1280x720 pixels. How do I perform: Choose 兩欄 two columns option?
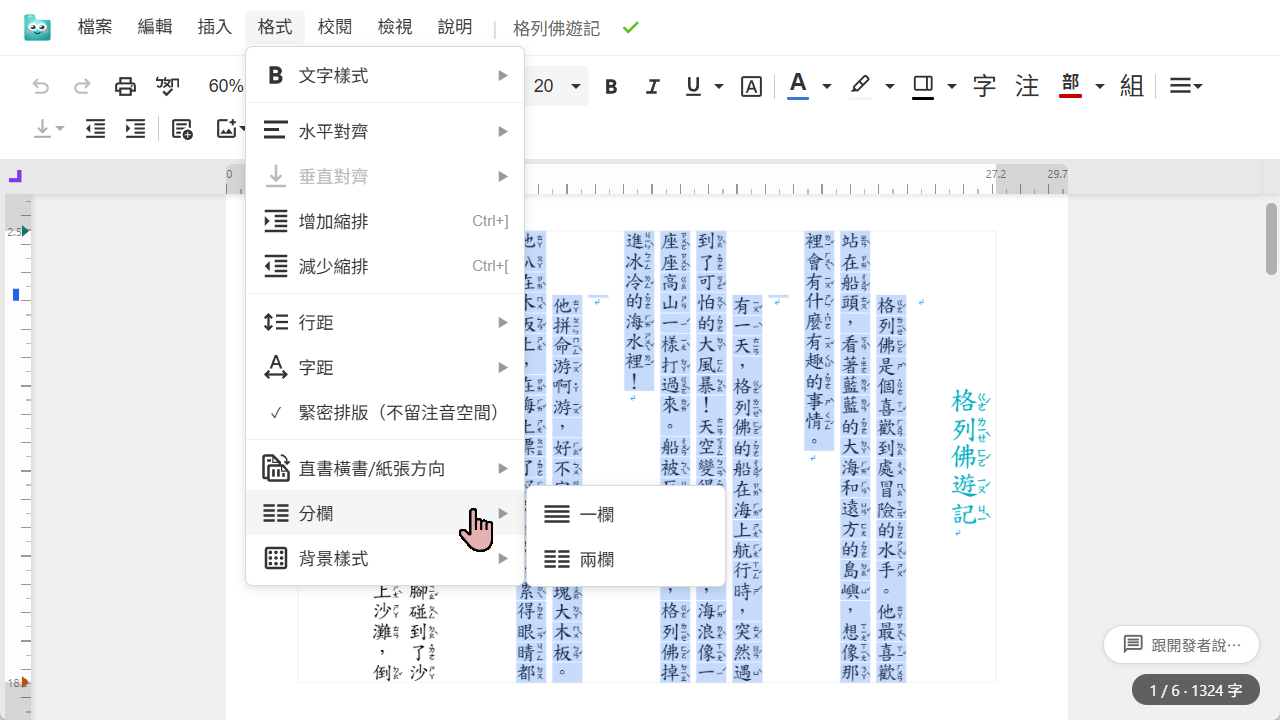pos(626,560)
